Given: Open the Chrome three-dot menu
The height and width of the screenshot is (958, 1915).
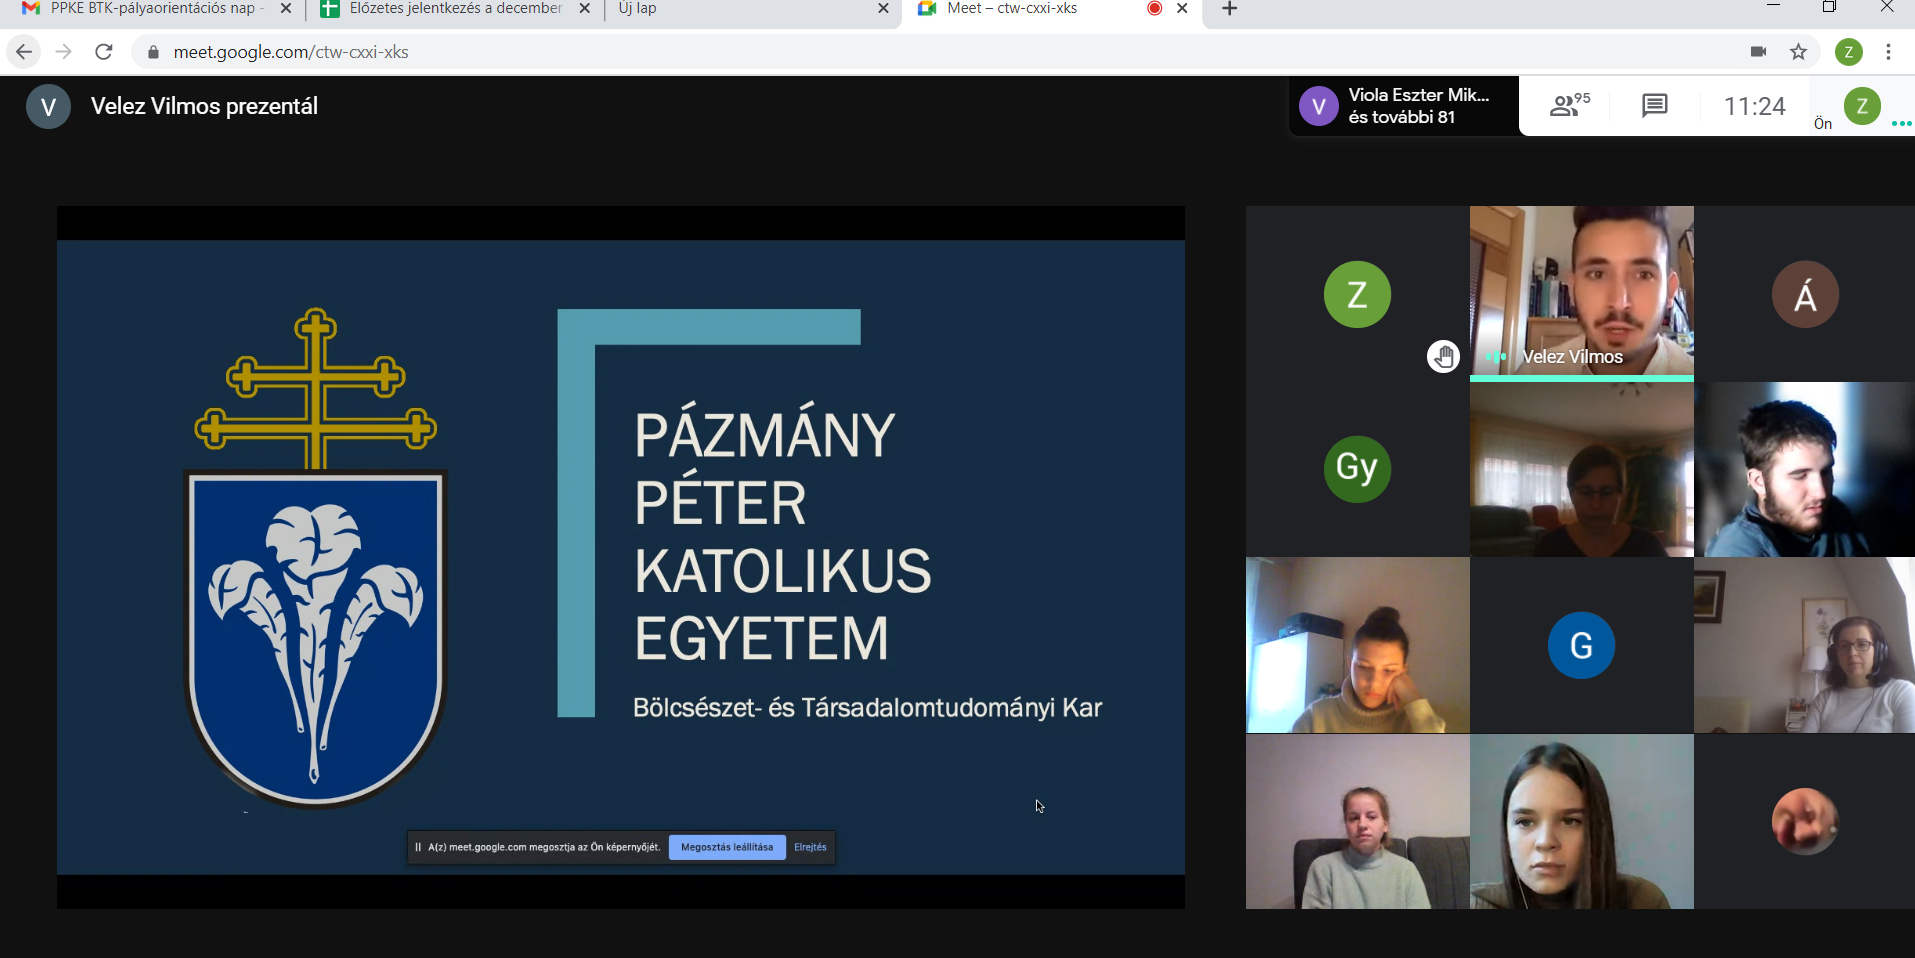Looking at the screenshot, I should click(x=1888, y=52).
